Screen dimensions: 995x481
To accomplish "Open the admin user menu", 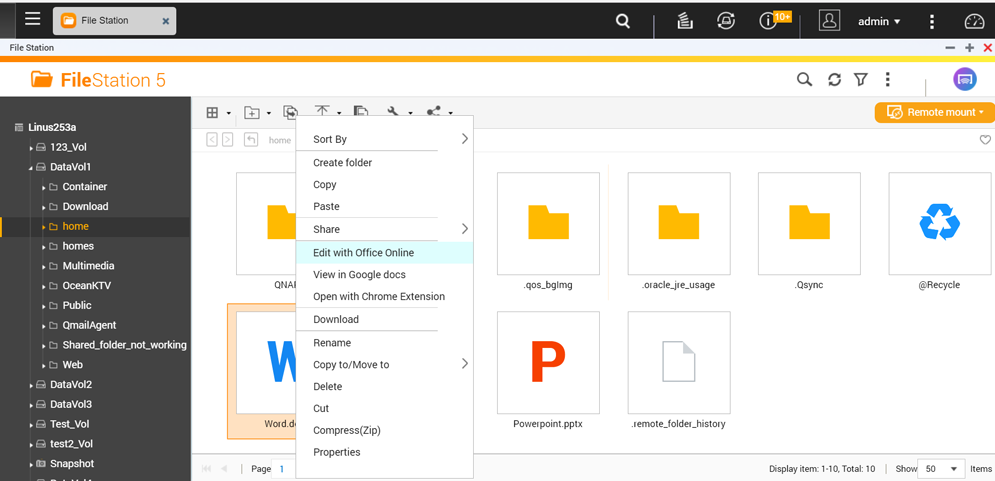I will [x=879, y=21].
